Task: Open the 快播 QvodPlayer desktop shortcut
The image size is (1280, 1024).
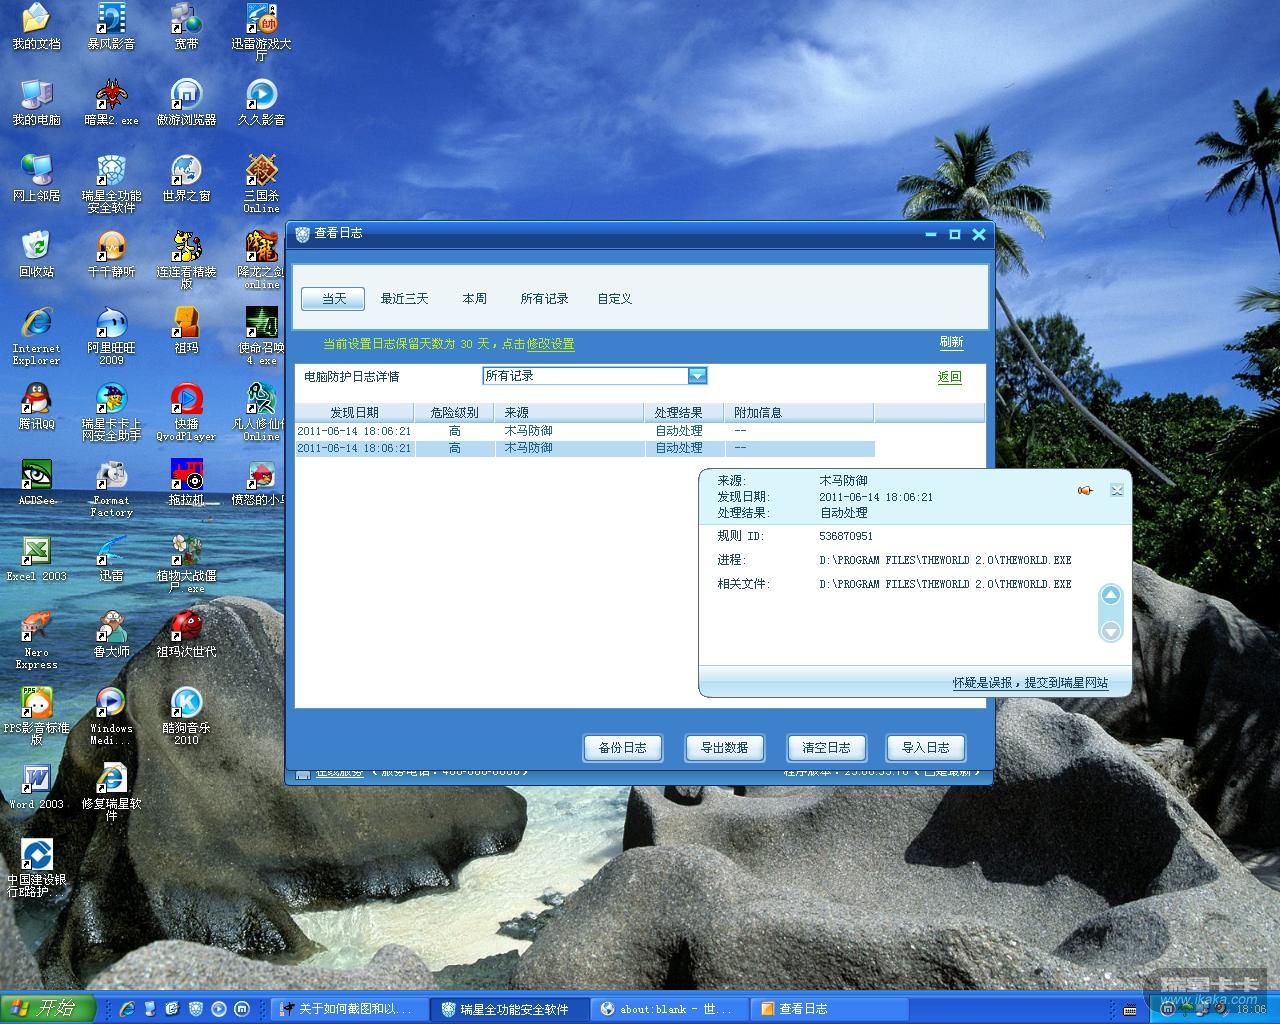Action: tap(186, 412)
